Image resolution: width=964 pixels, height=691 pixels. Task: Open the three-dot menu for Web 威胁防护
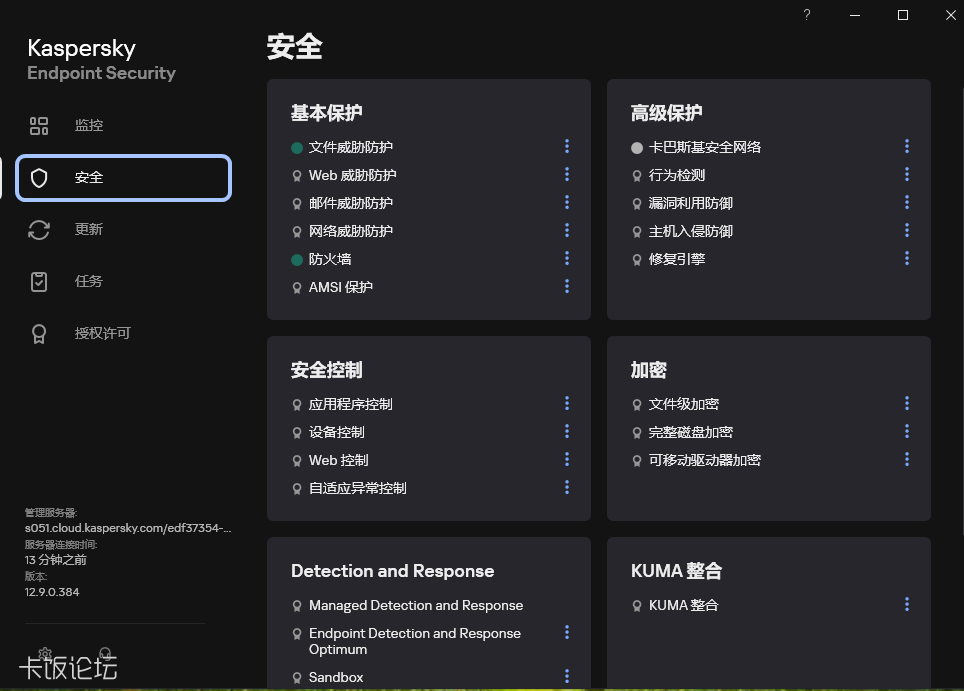click(x=567, y=175)
